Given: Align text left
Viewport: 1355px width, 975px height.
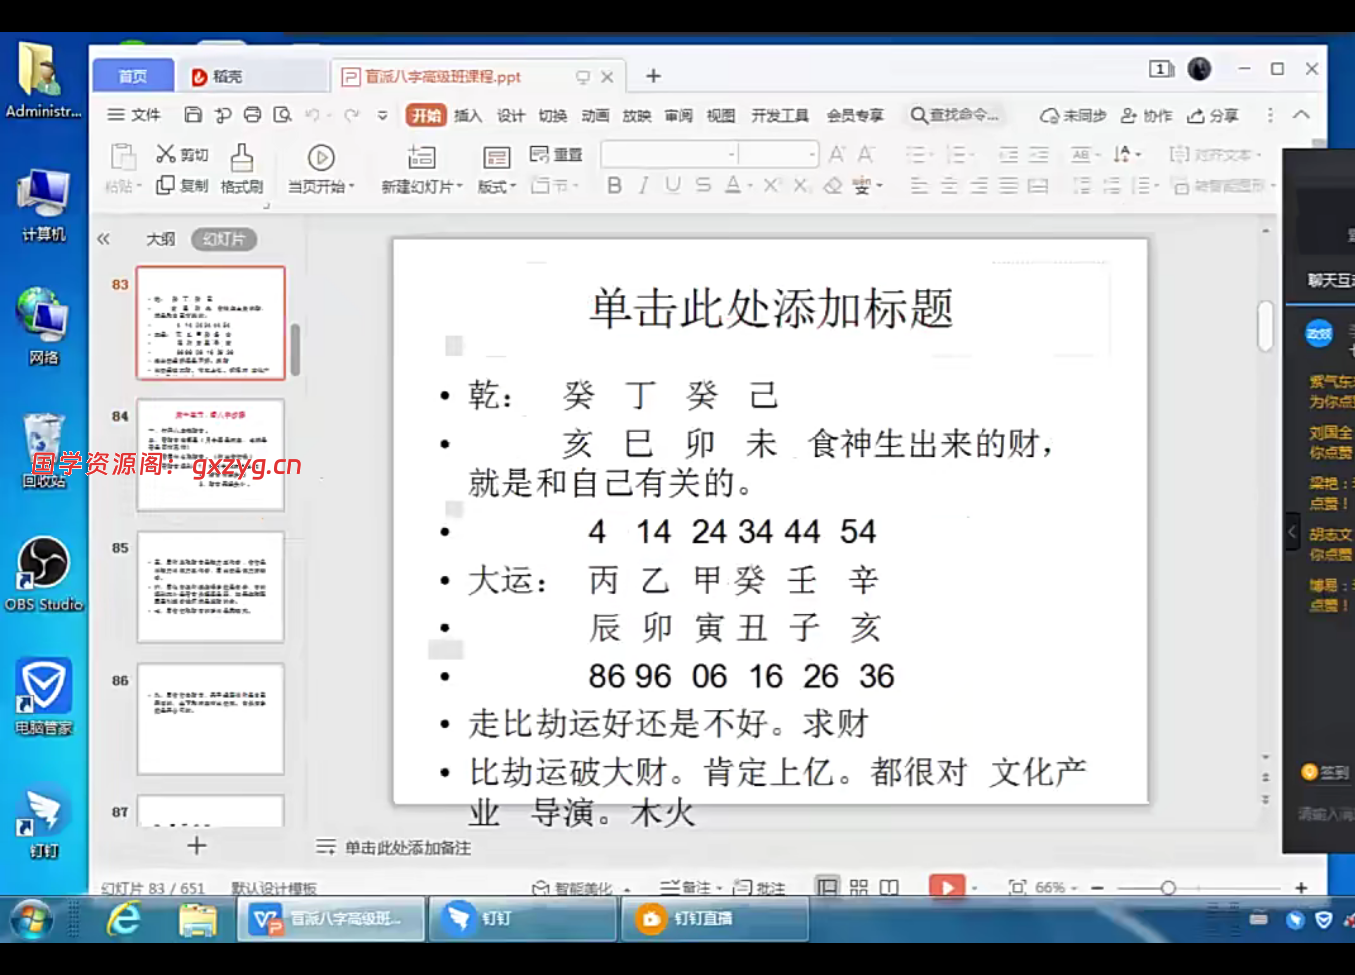Looking at the screenshot, I should click(919, 186).
